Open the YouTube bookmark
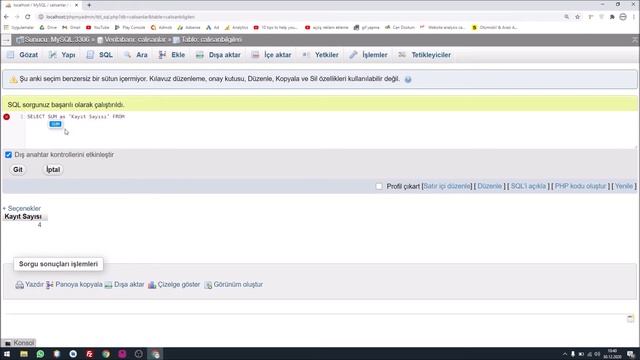 click(98, 27)
